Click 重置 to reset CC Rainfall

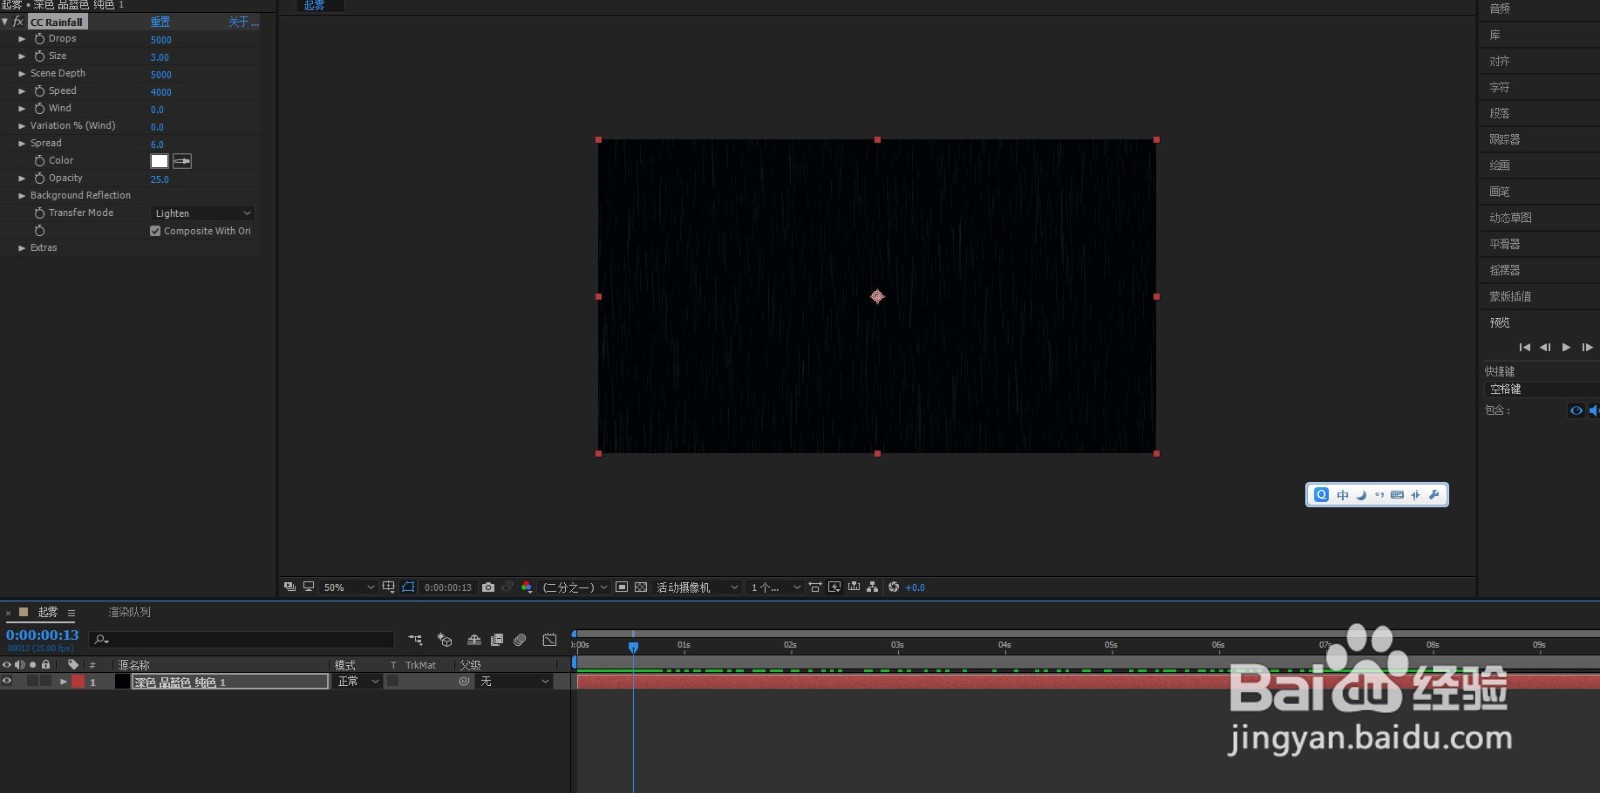click(x=160, y=22)
